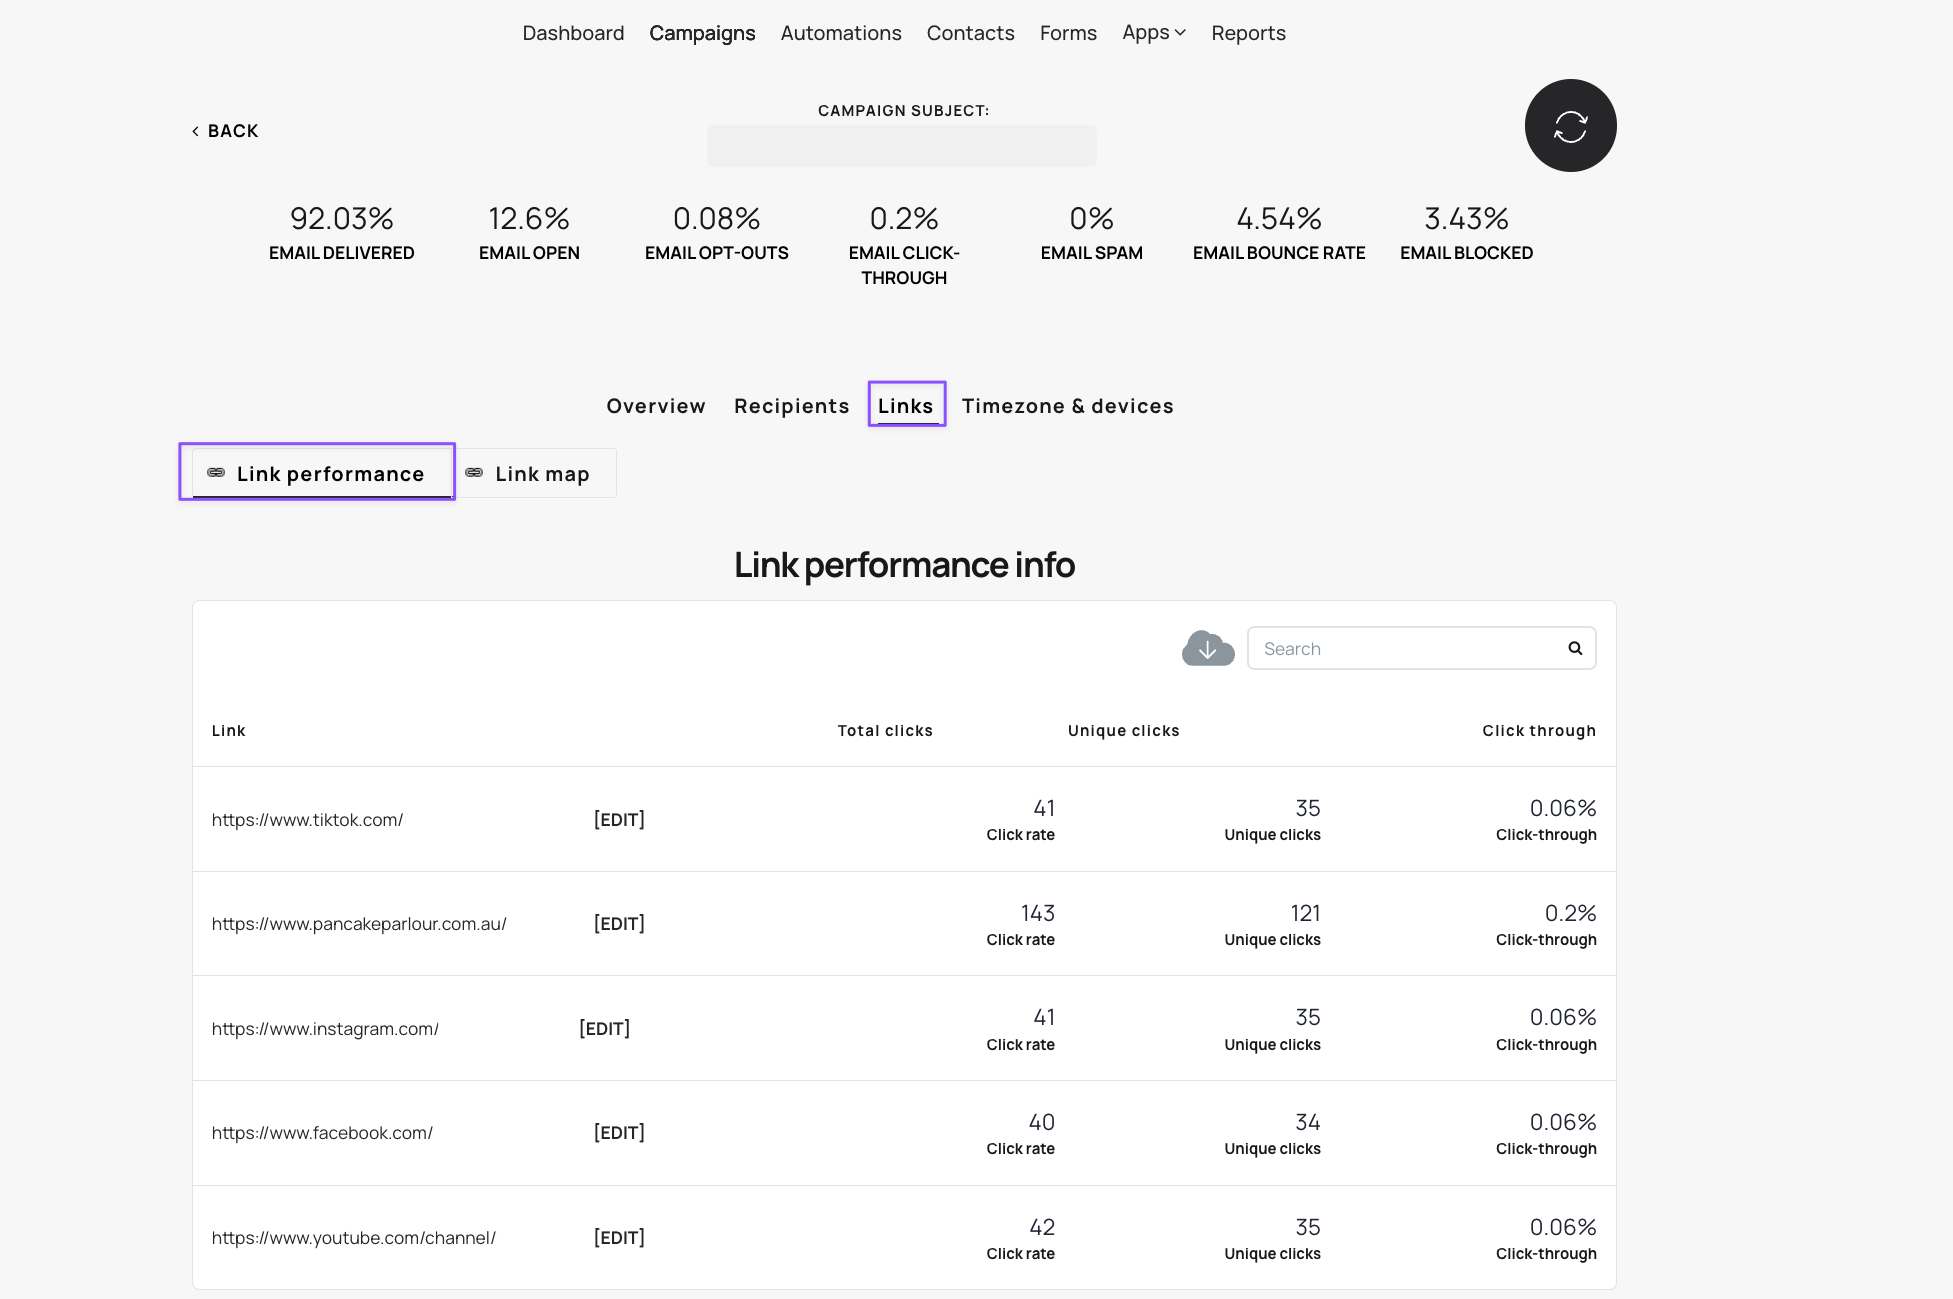Viewport: 1953px width, 1299px height.
Task: Edit the pancakeparlour.com.au link
Action: [619, 924]
